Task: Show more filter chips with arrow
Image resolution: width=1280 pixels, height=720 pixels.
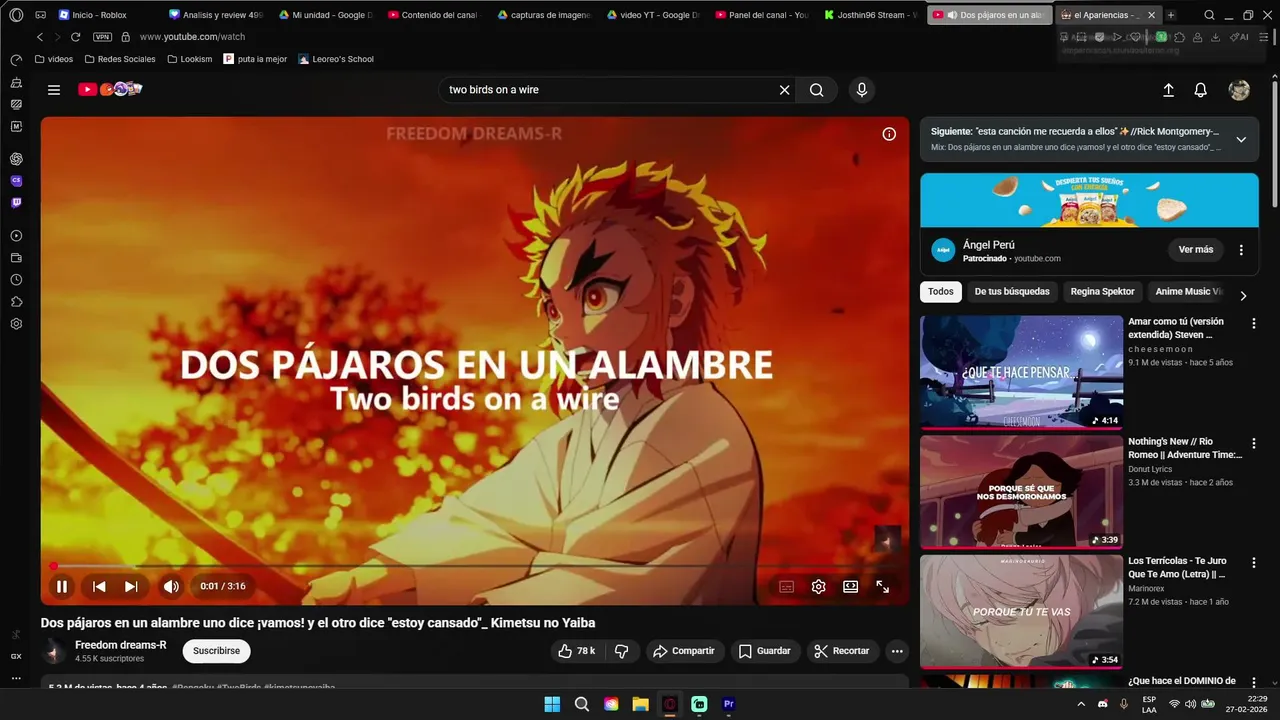Action: (1243, 296)
